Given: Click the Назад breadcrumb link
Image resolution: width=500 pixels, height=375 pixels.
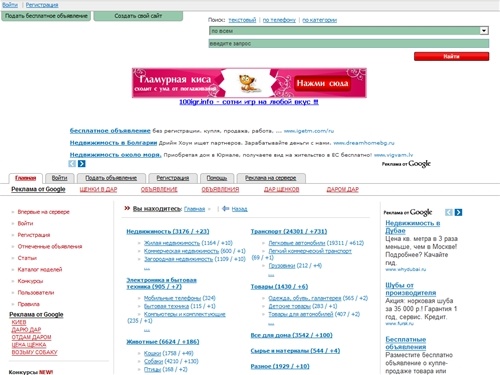Looking at the screenshot, I should [x=240, y=209].
